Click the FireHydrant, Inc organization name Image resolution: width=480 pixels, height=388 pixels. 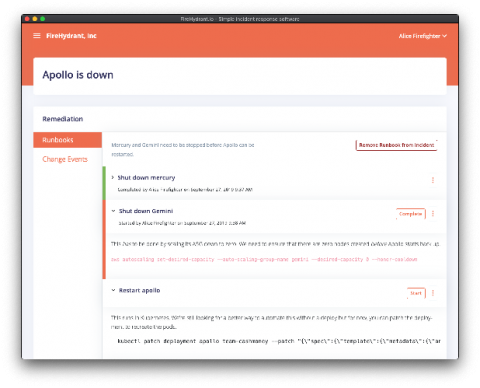click(x=71, y=36)
